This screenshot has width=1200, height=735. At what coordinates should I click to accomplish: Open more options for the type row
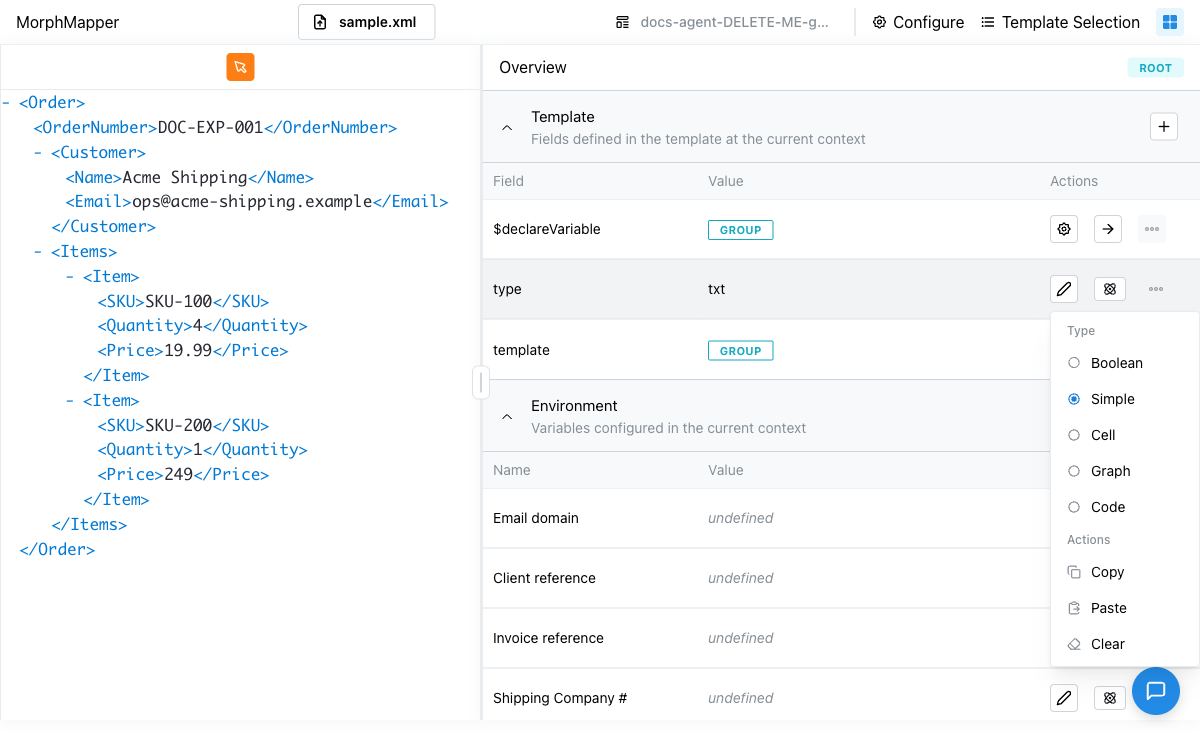[1156, 289]
